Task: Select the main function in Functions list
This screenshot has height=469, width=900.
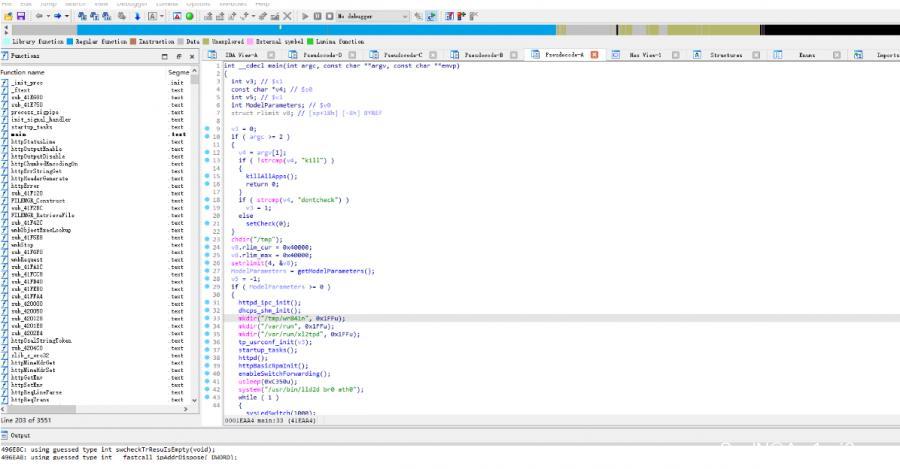Action: (18, 134)
